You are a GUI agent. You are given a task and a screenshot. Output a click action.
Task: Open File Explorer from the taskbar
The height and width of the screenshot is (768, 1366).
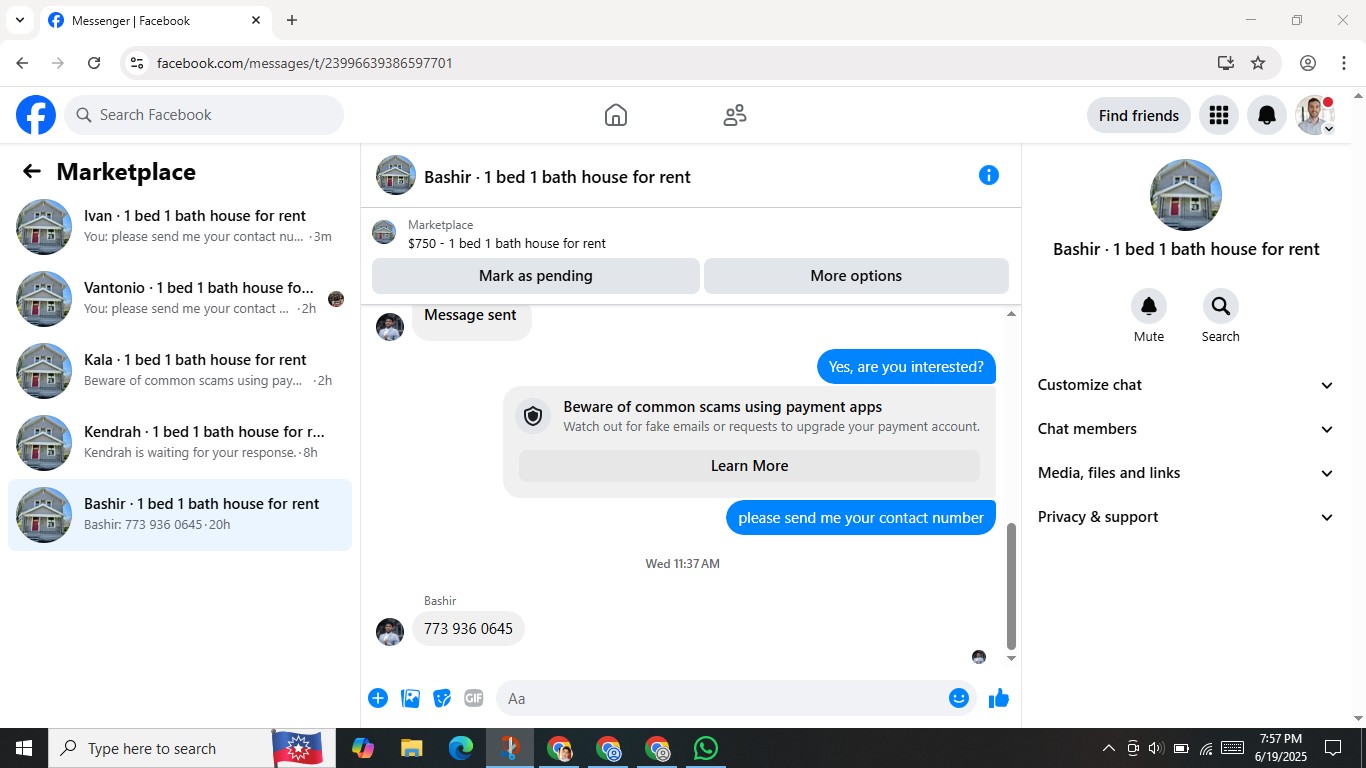coord(411,748)
